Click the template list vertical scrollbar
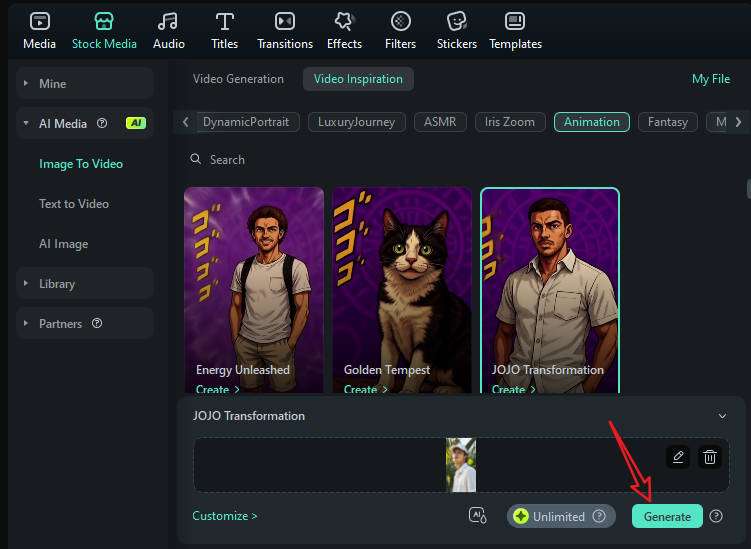 [x=748, y=189]
